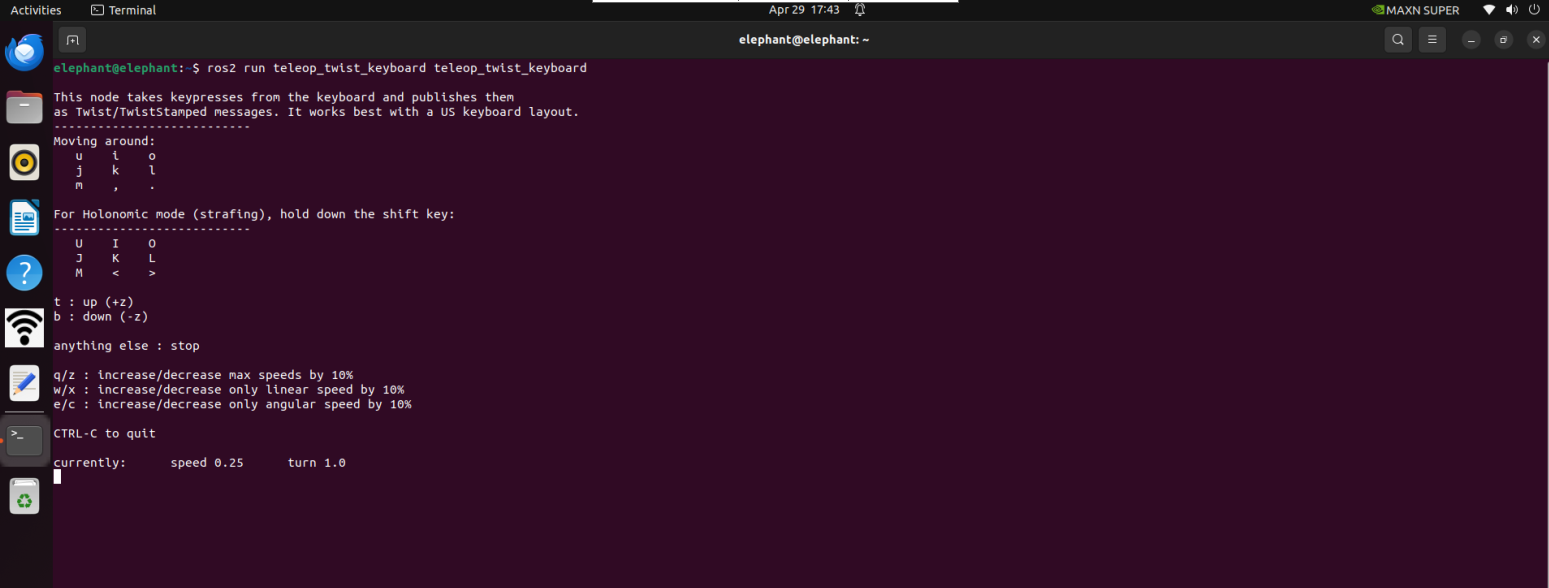Click the 'anything else : stop' line
This screenshot has height=588, width=1549.
coord(127,346)
